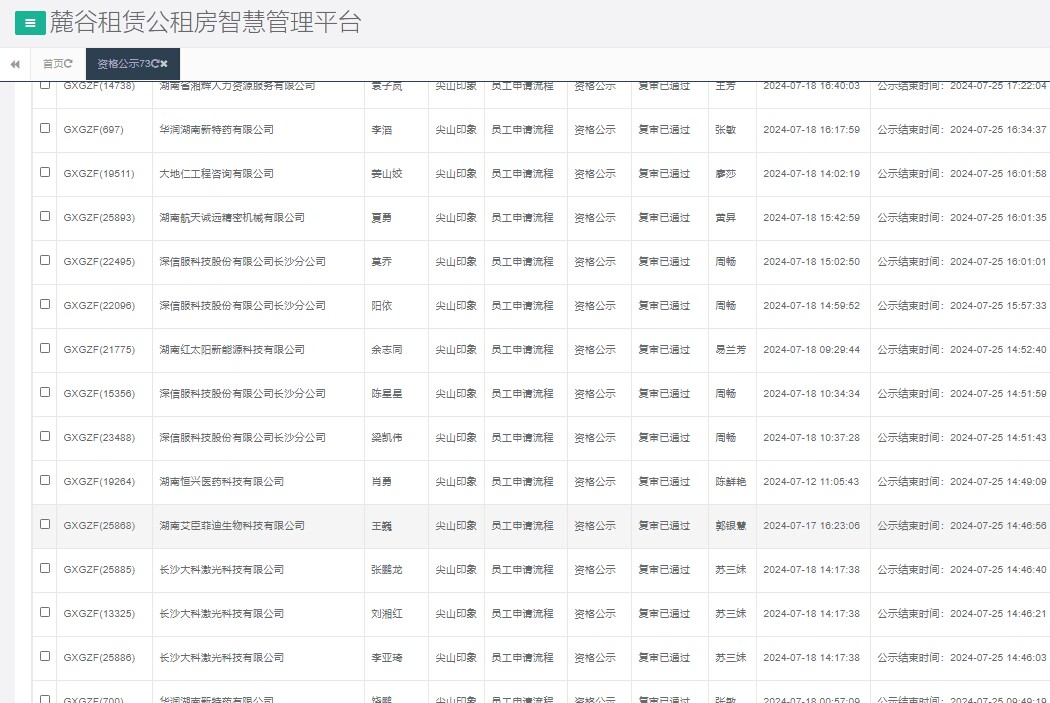Viewport: 1050px width, 703px height.
Task: Refresh the 资格公示 tab via its refresh icon
Action: (155, 62)
